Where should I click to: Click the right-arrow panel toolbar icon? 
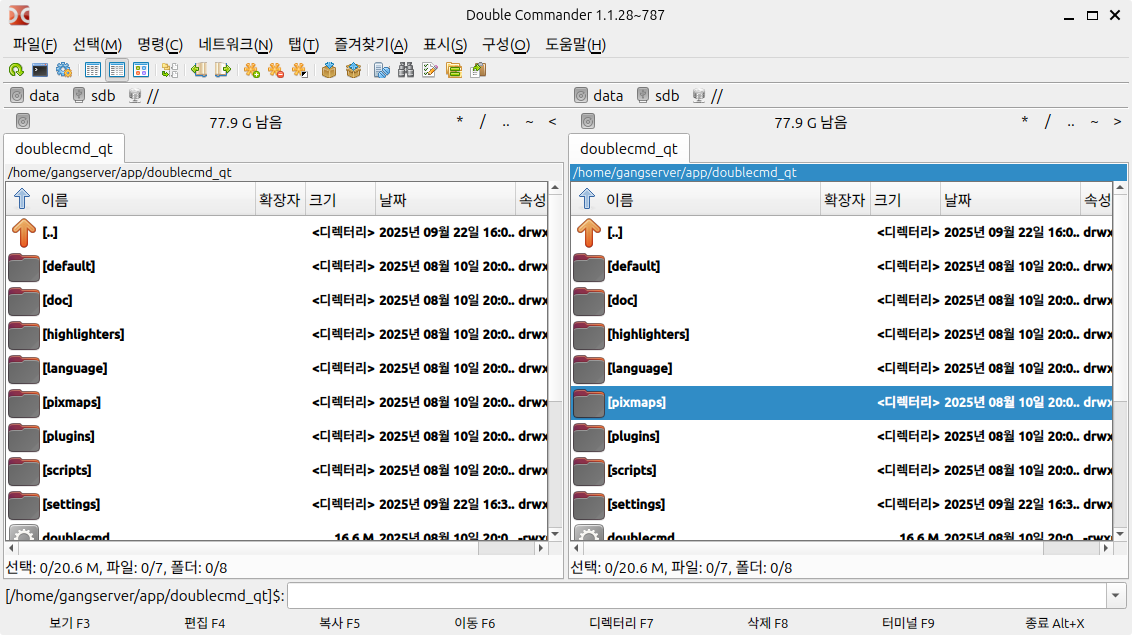click(222, 70)
